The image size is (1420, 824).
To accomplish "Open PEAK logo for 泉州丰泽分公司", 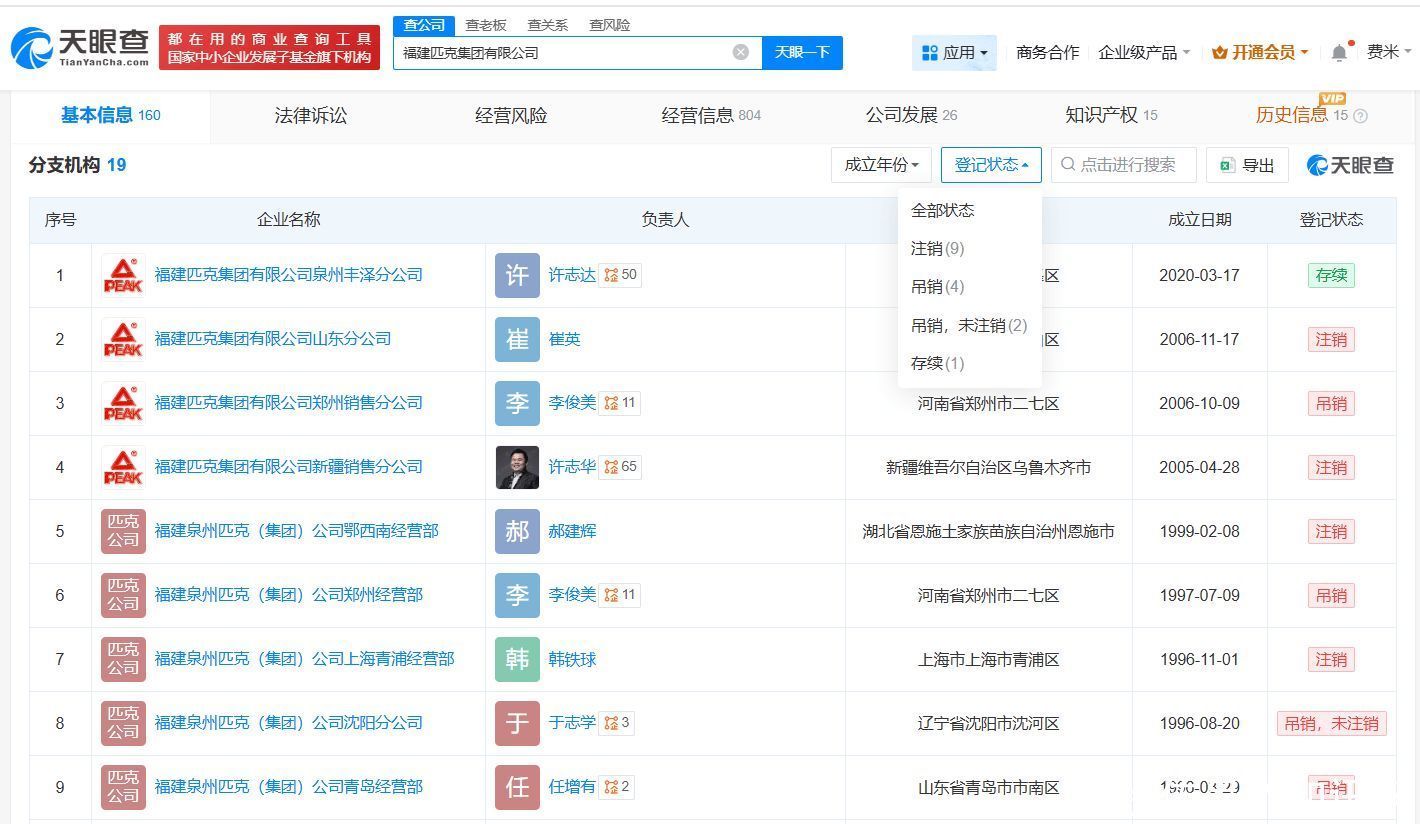I will coord(123,275).
